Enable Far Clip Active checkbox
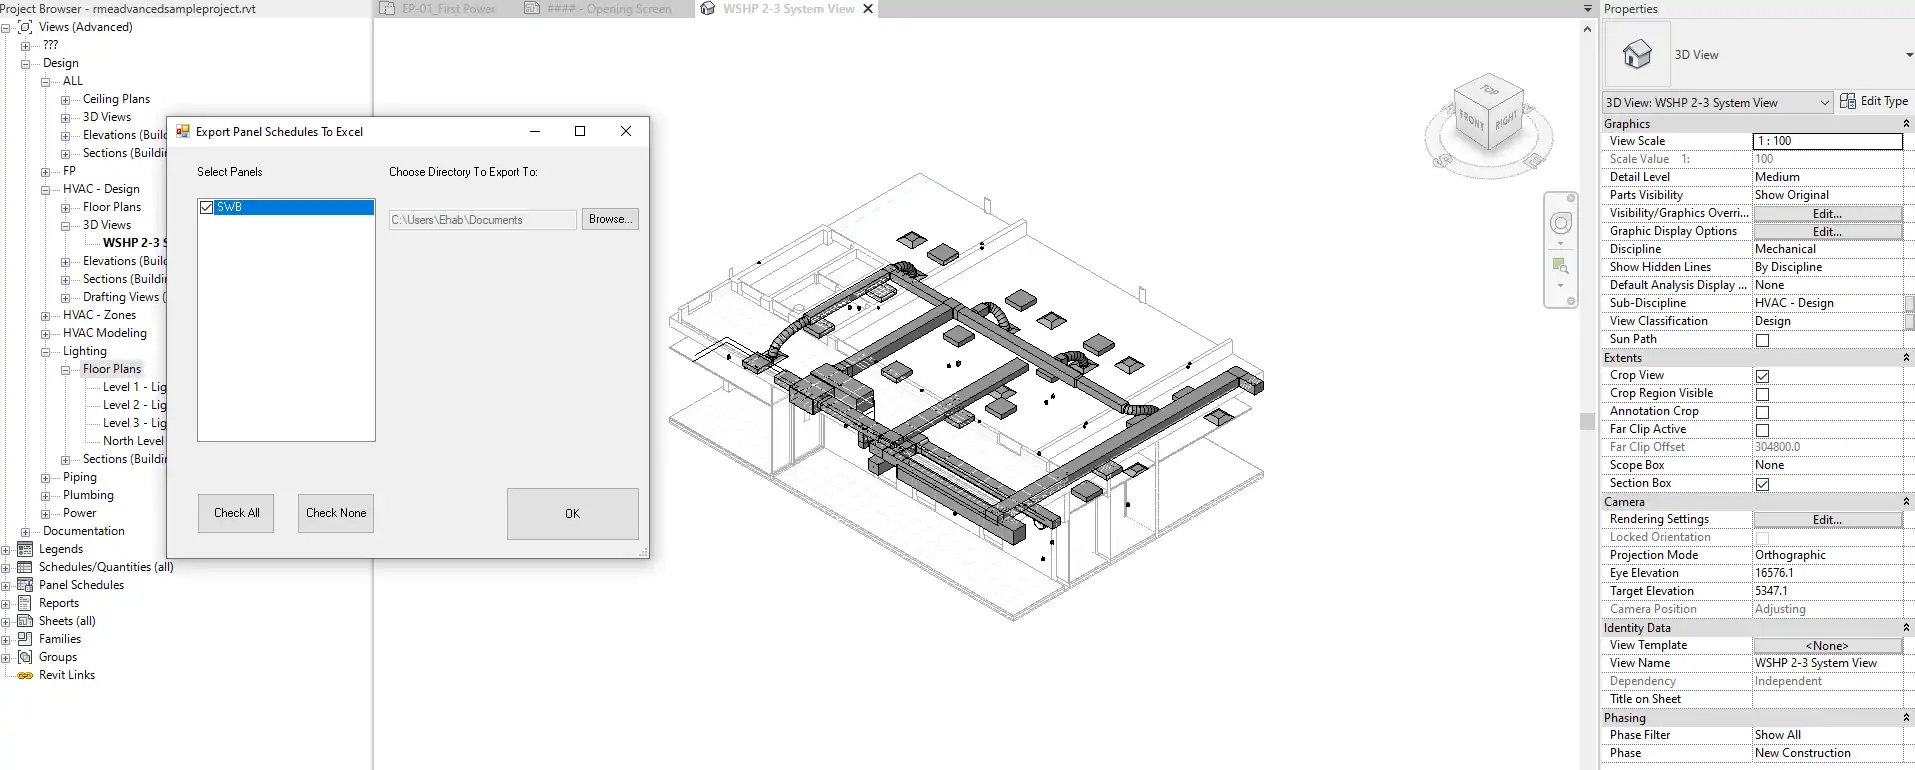The image size is (1915, 770). (1763, 430)
